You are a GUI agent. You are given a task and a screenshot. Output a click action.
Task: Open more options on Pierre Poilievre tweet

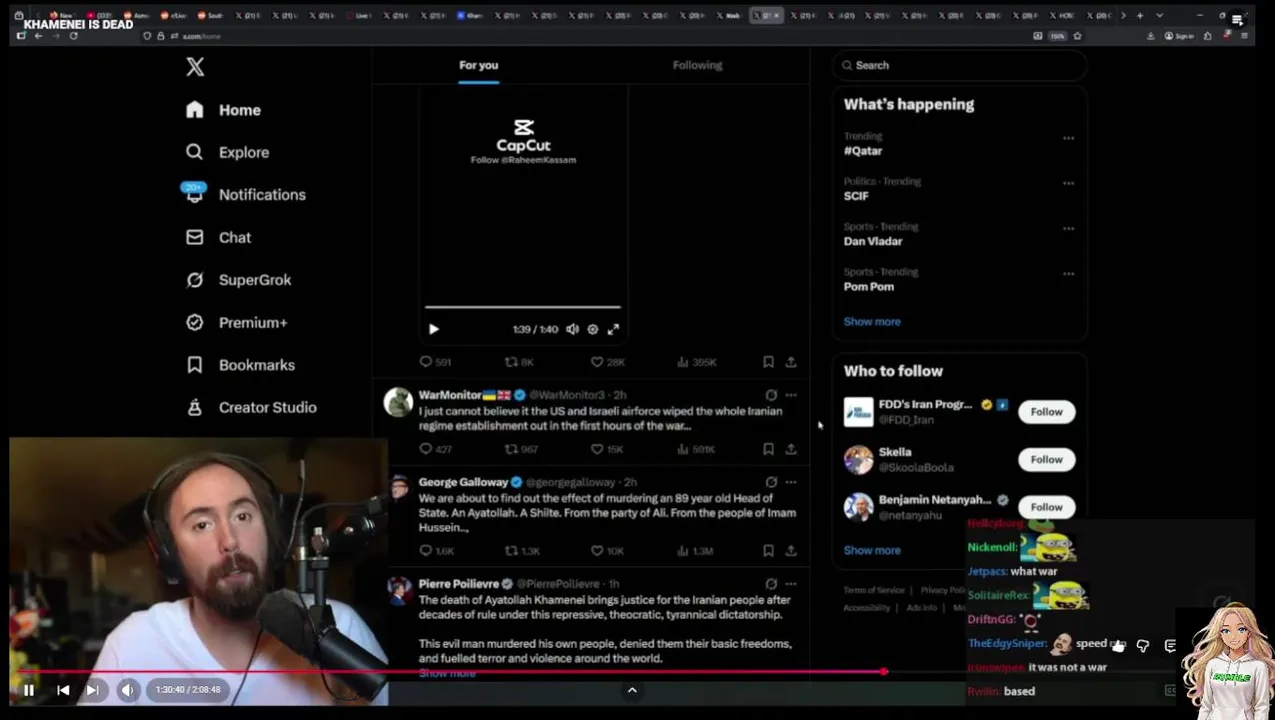pos(791,584)
